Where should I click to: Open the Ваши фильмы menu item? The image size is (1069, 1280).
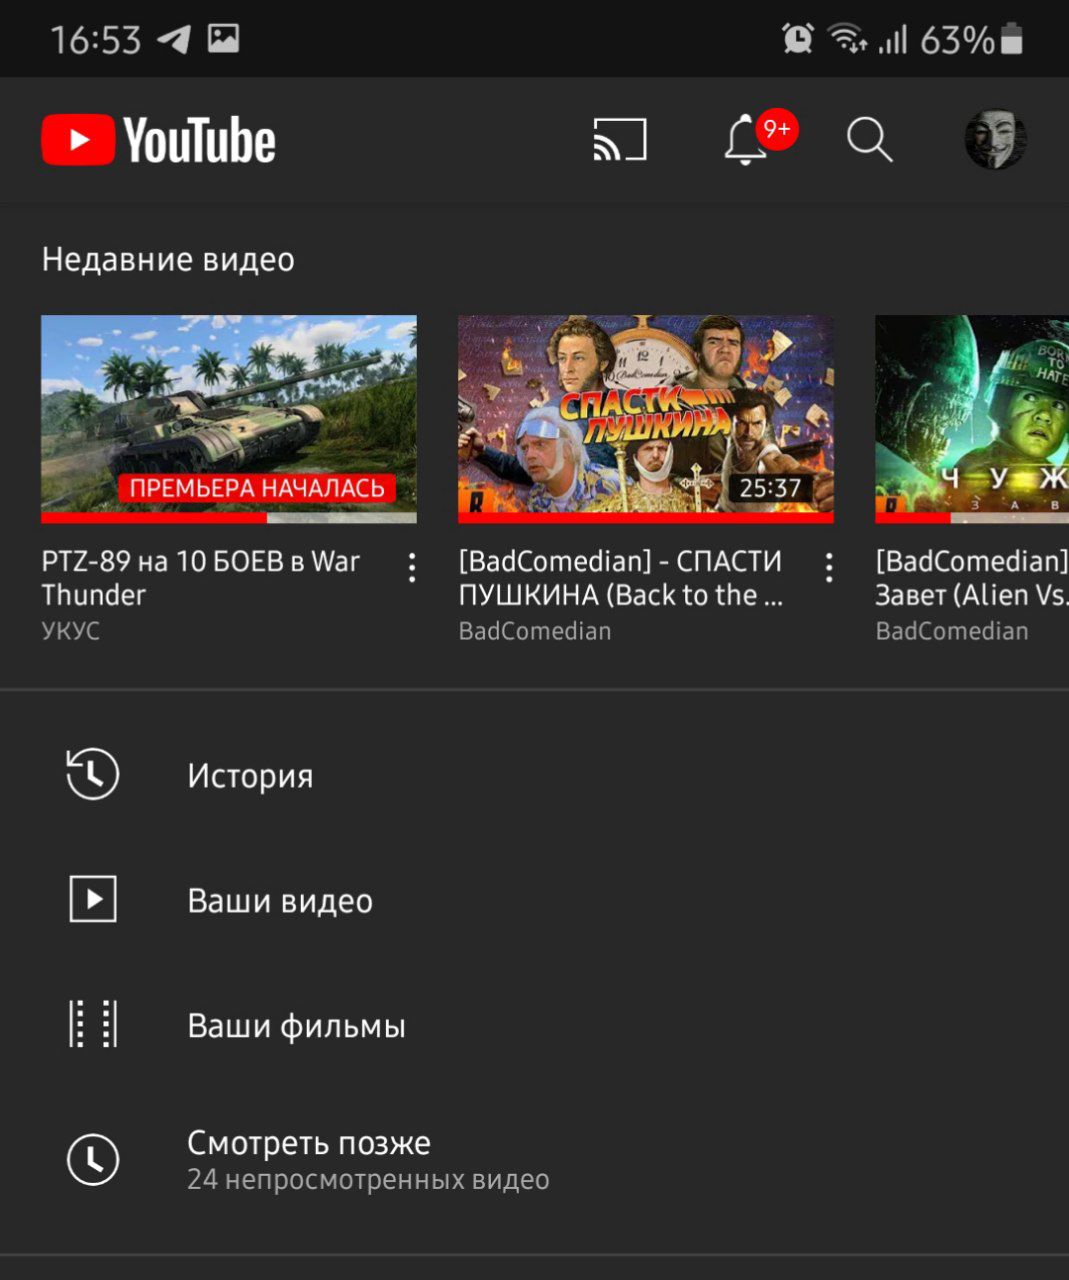(x=534, y=1025)
